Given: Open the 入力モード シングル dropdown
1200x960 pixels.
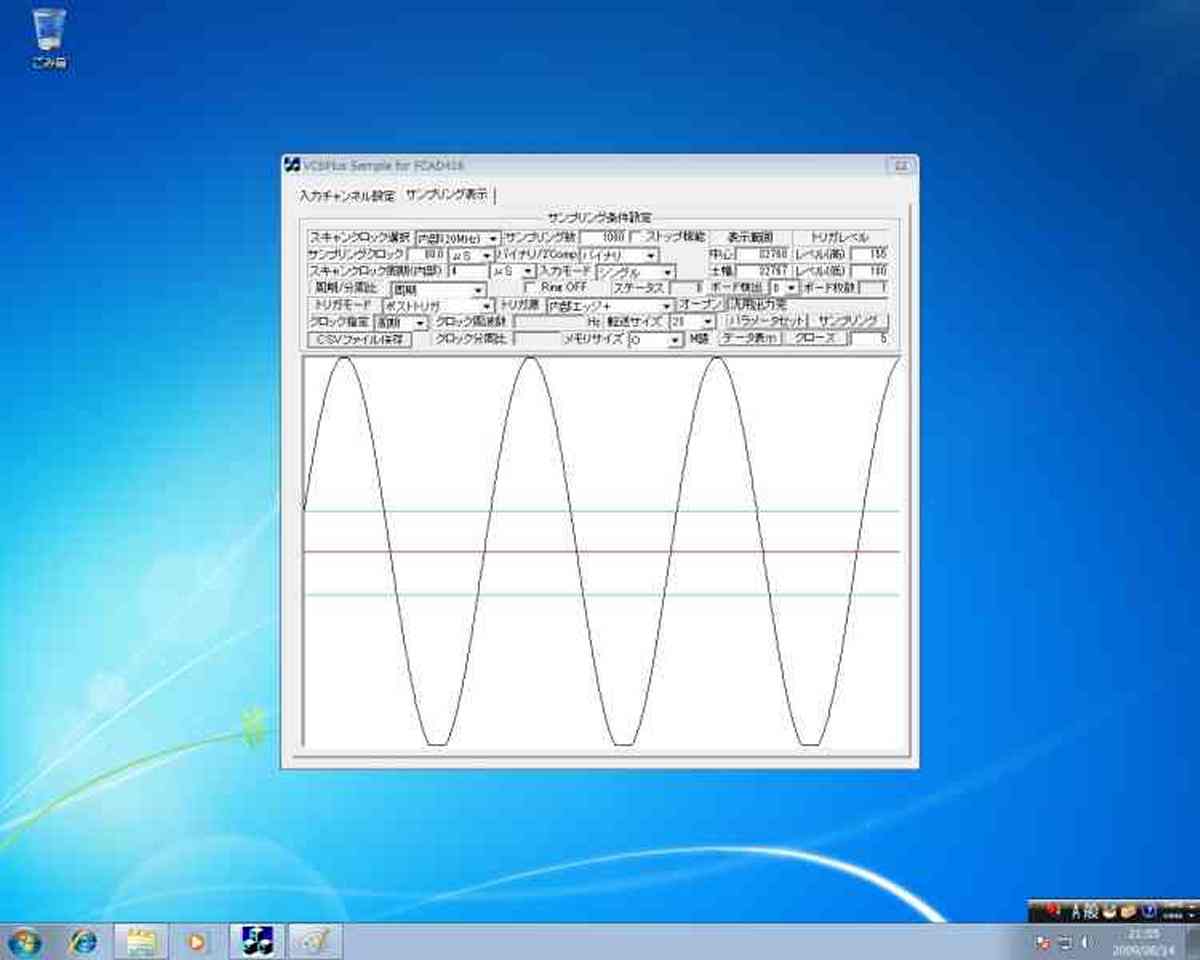Looking at the screenshot, I should point(635,272).
